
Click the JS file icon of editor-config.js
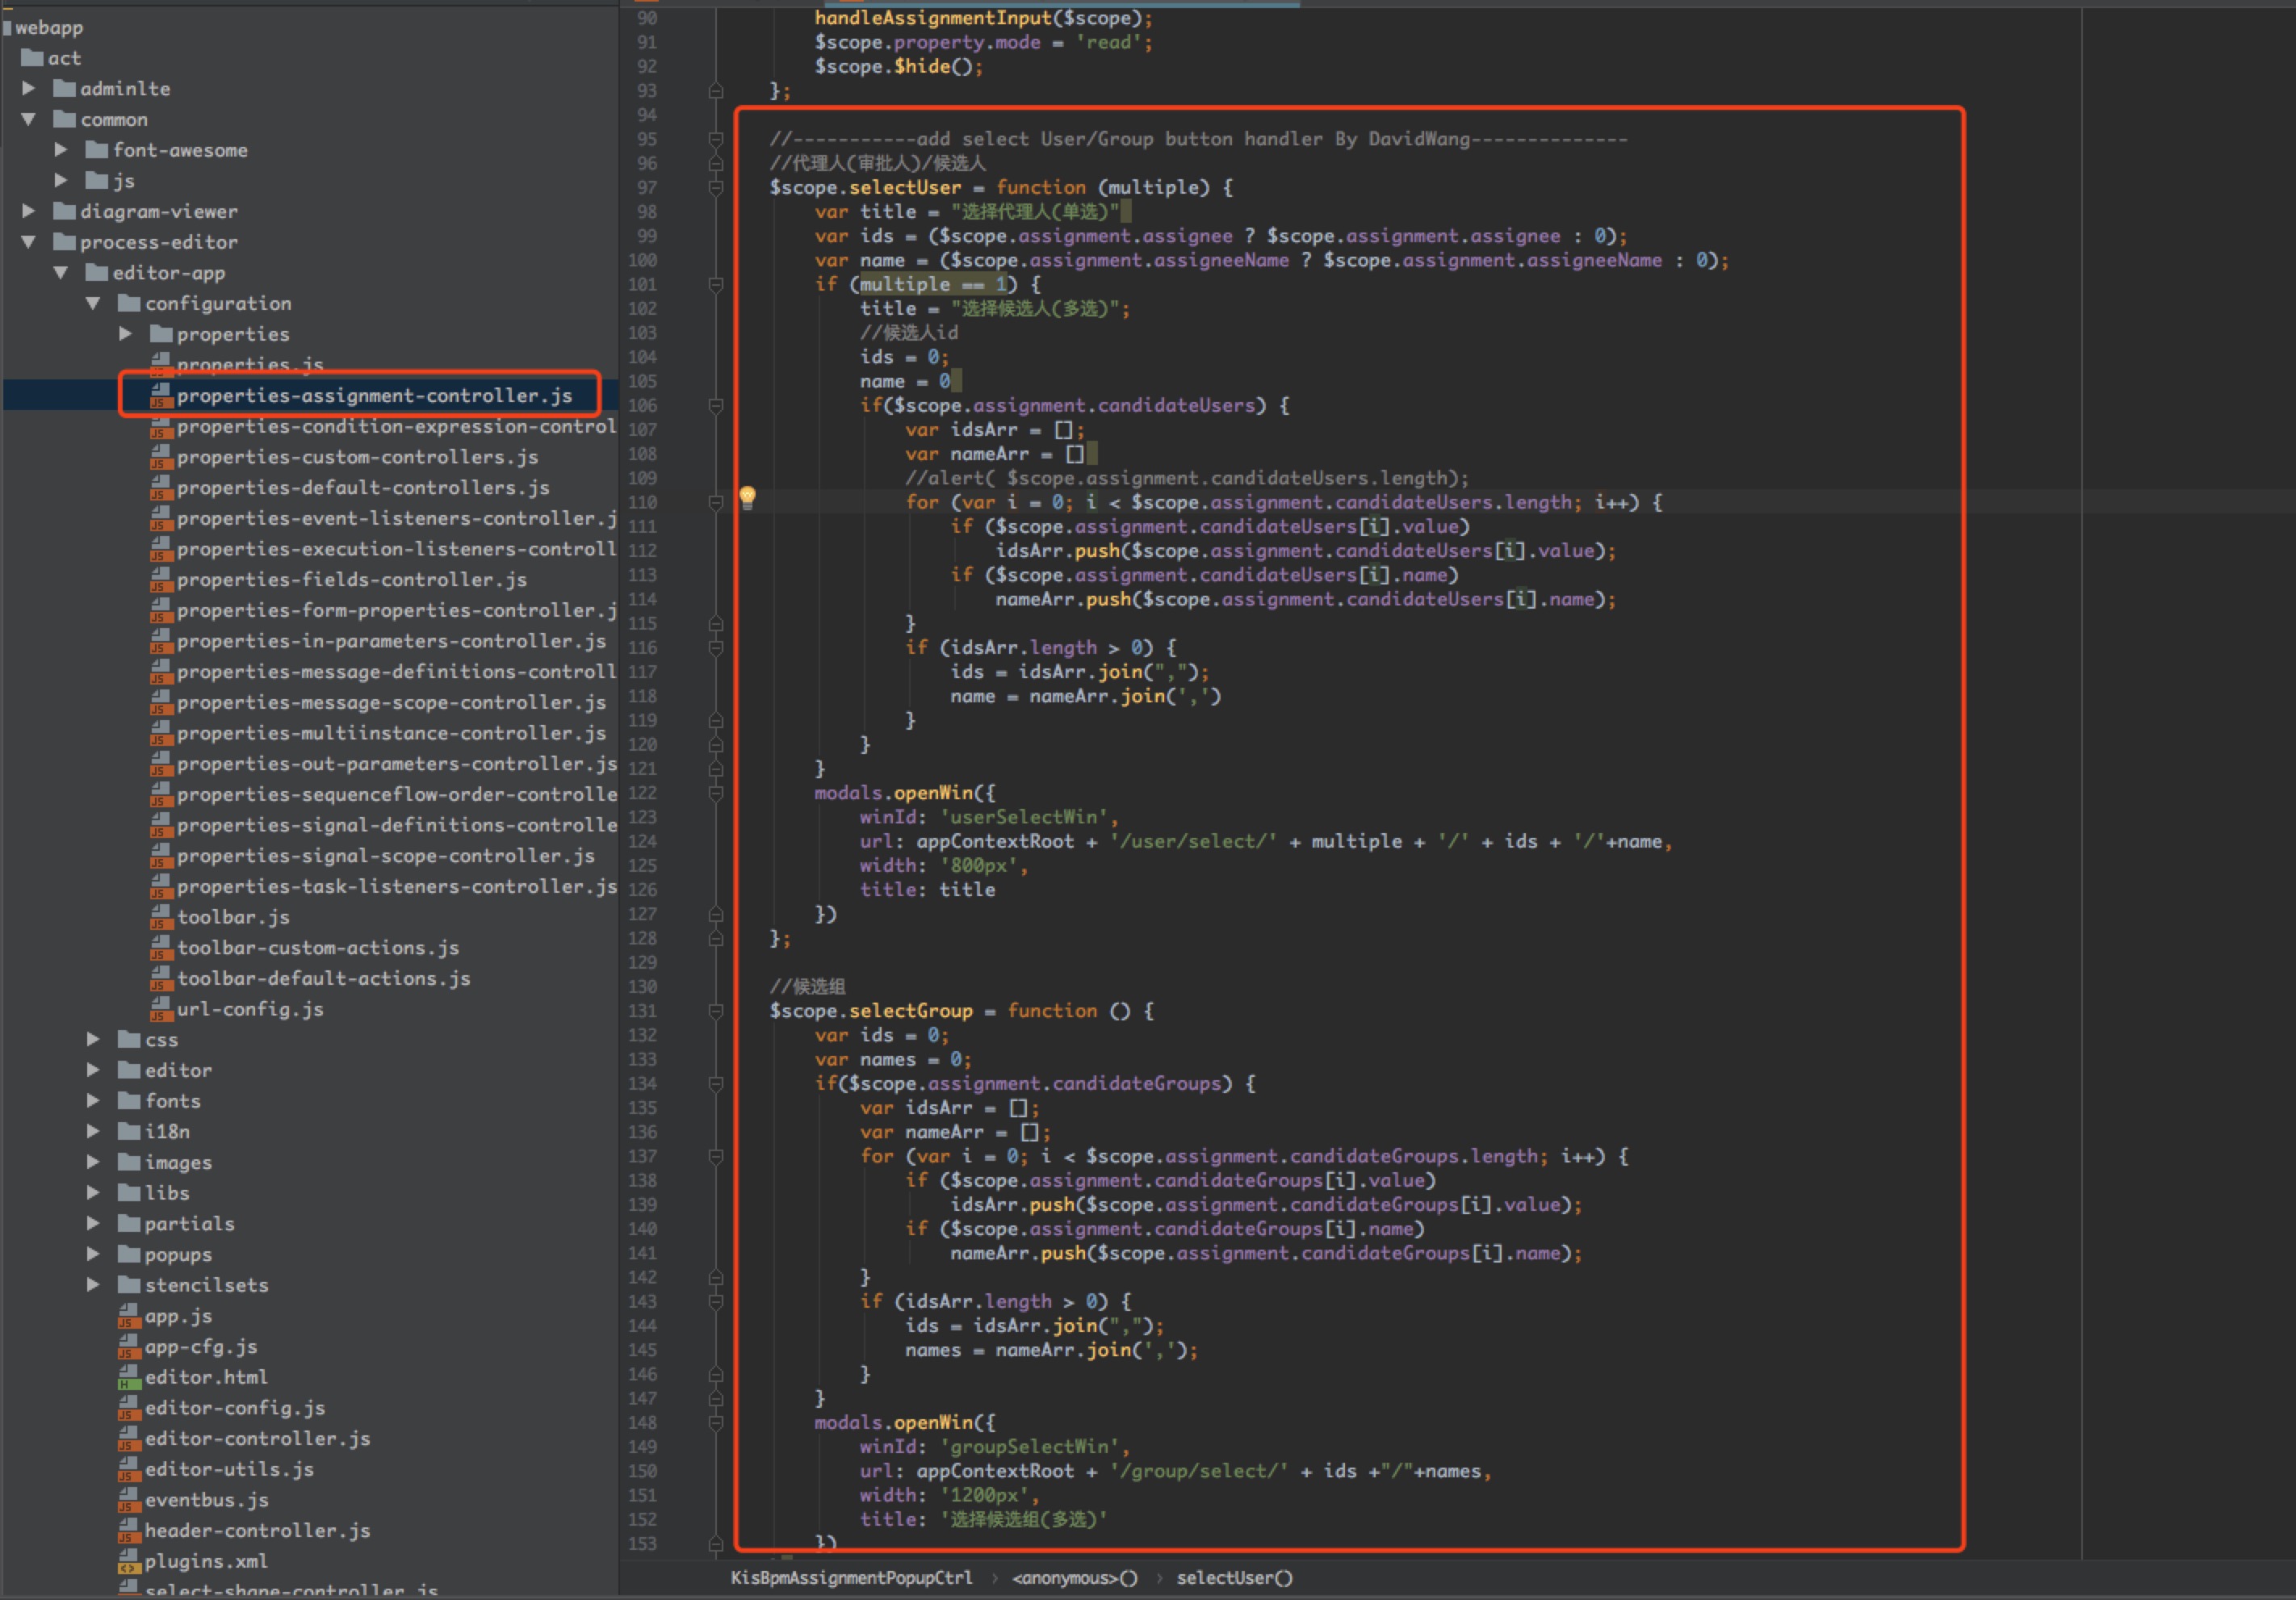click(129, 1408)
